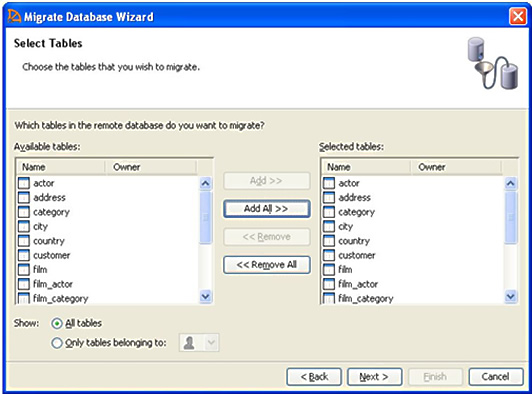Image resolution: width=532 pixels, height=394 pixels.
Task: Click the film_actor table icon in Selected tables
Action: [329, 284]
